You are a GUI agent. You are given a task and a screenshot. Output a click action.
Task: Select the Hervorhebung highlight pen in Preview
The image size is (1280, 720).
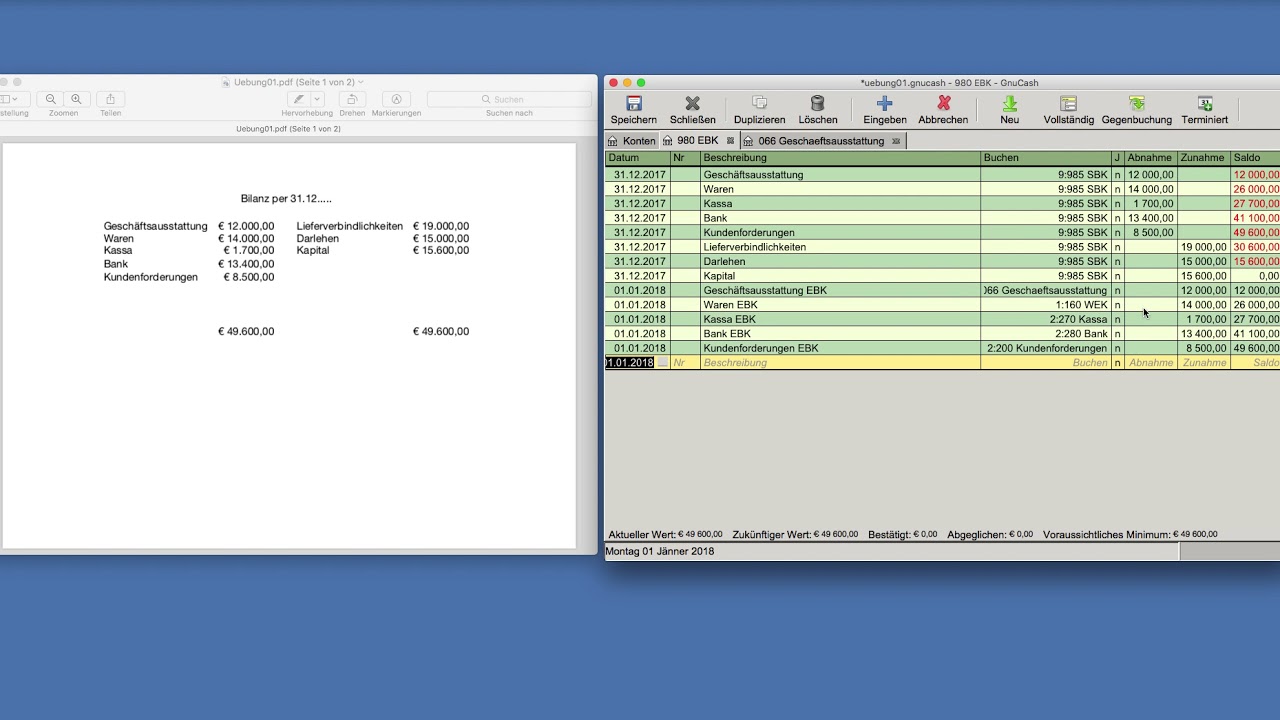pyautogui.click(x=298, y=99)
